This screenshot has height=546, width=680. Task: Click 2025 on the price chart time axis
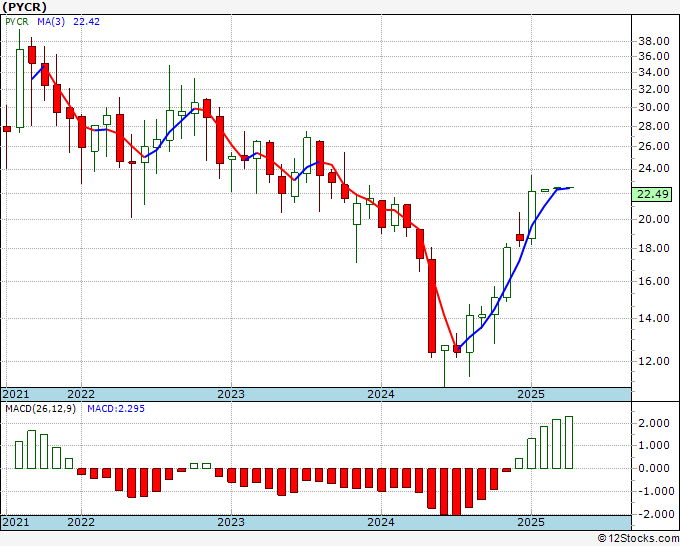pos(531,394)
